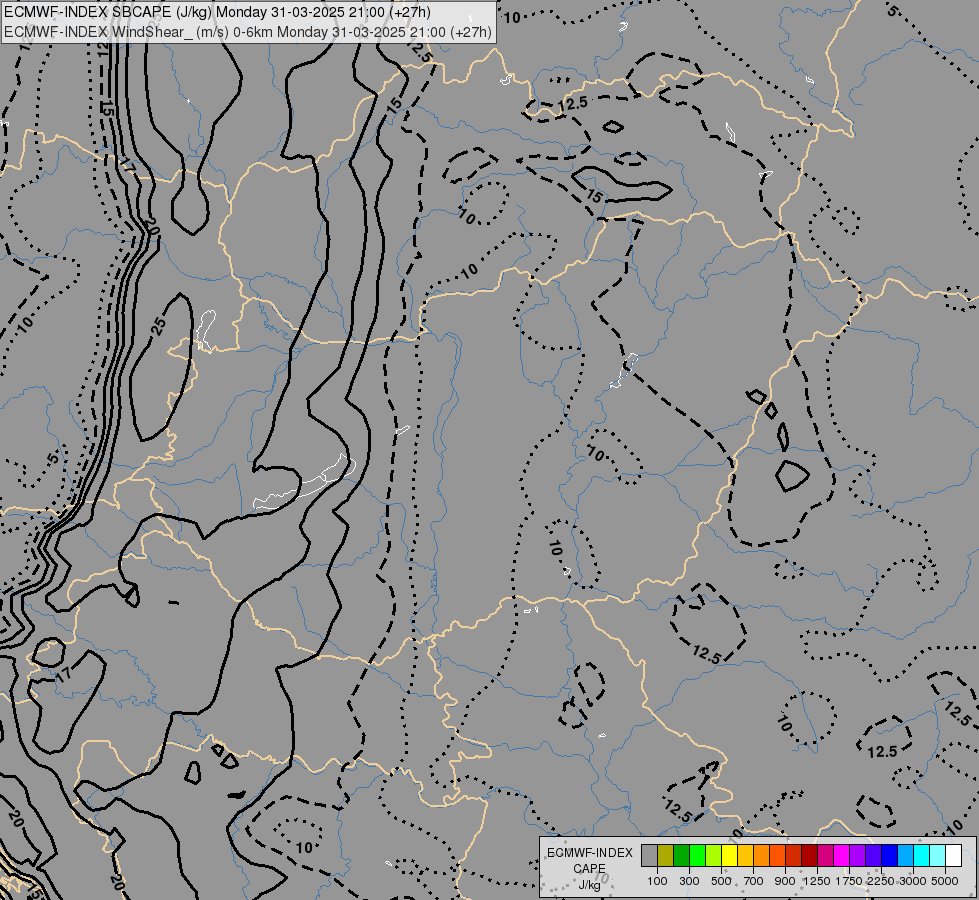Click the 100 value under the legend
Screen dimensions: 979x900
coord(657,881)
